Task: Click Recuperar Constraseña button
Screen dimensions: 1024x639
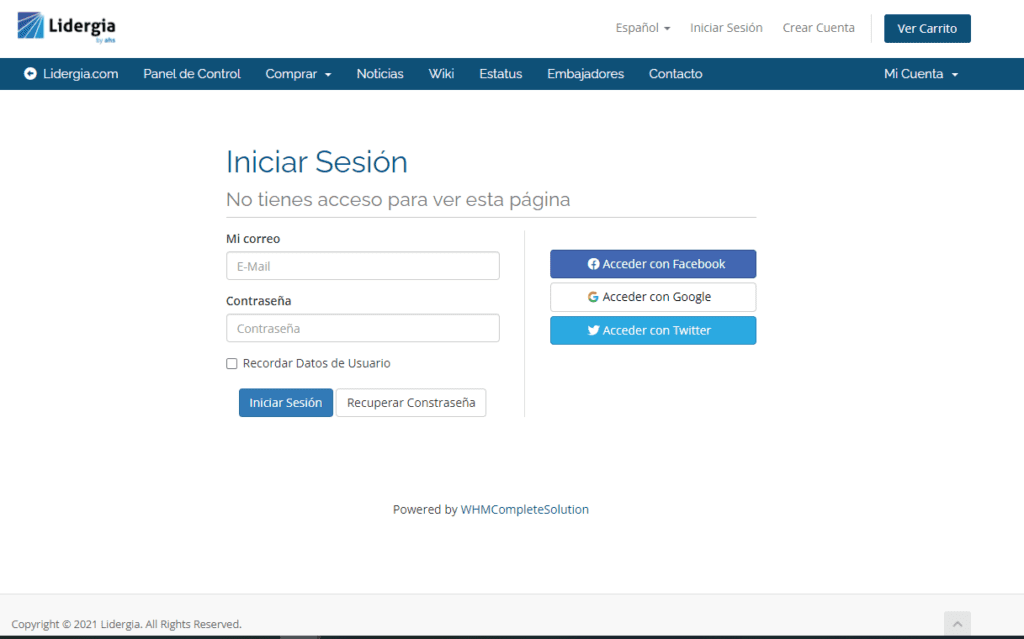Action: (x=411, y=402)
